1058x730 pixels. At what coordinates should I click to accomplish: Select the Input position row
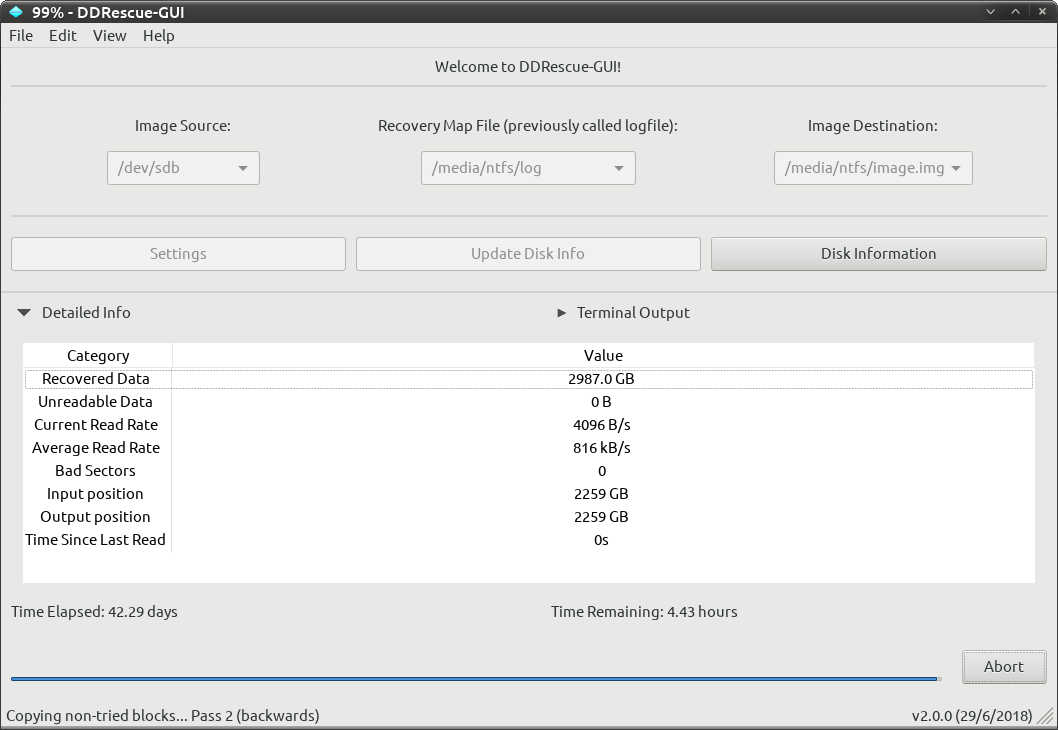coord(528,494)
